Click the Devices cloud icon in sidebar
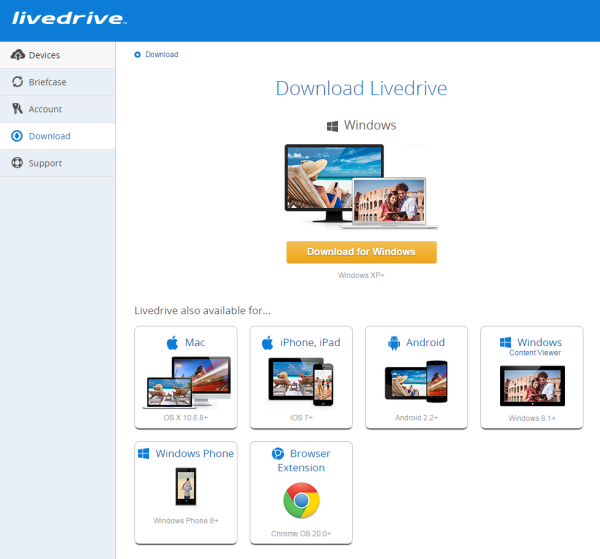This screenshot has height=559, width=600. (18, 55)
